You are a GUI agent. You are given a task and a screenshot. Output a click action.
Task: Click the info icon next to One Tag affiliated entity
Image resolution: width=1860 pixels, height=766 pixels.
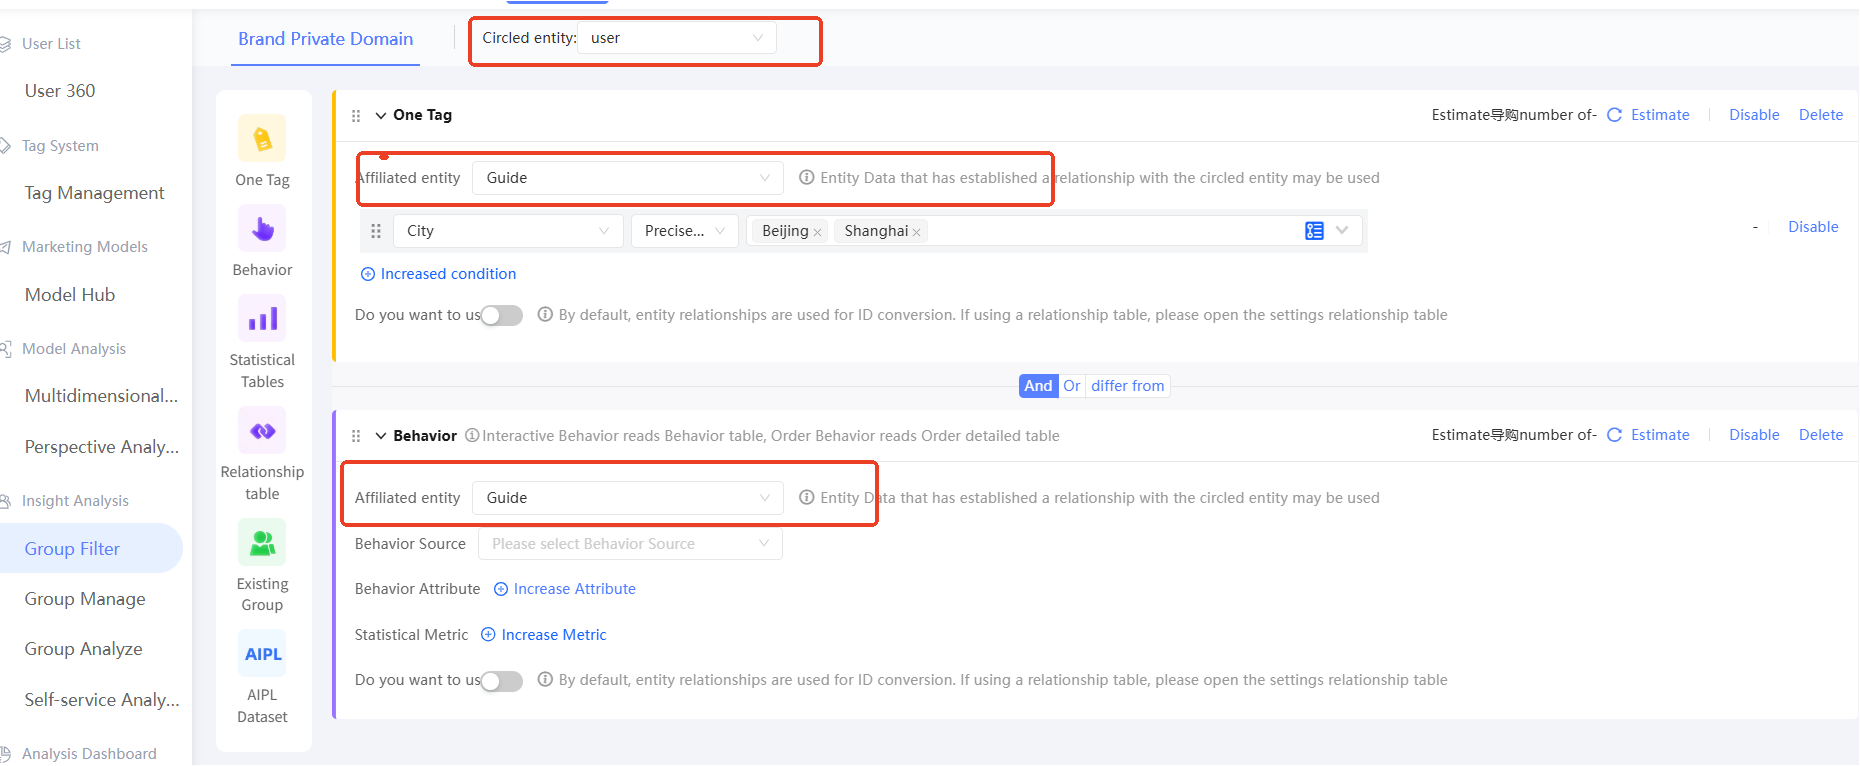806,177
